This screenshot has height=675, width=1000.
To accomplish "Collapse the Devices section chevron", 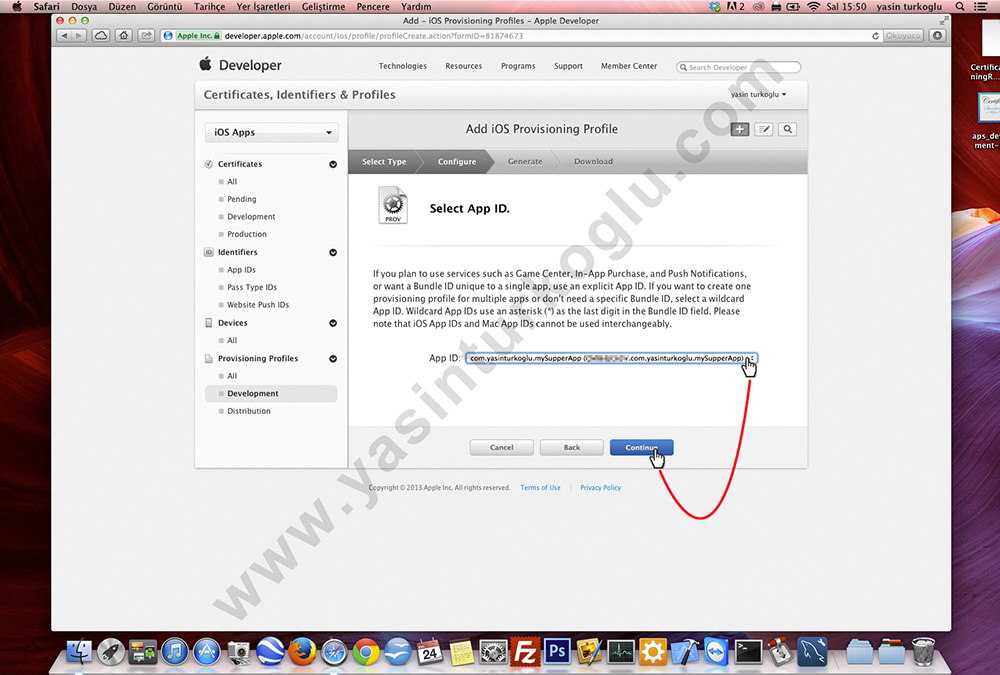I will point(333,323).
